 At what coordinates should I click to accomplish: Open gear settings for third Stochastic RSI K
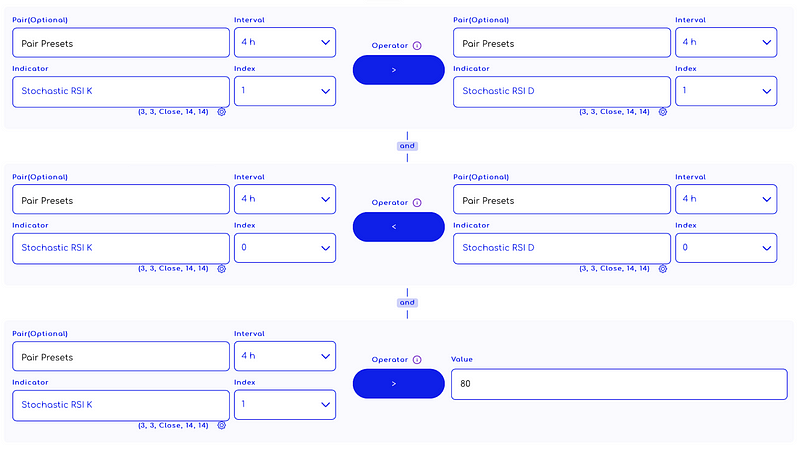pyautogui.click(x=221, y=426)
